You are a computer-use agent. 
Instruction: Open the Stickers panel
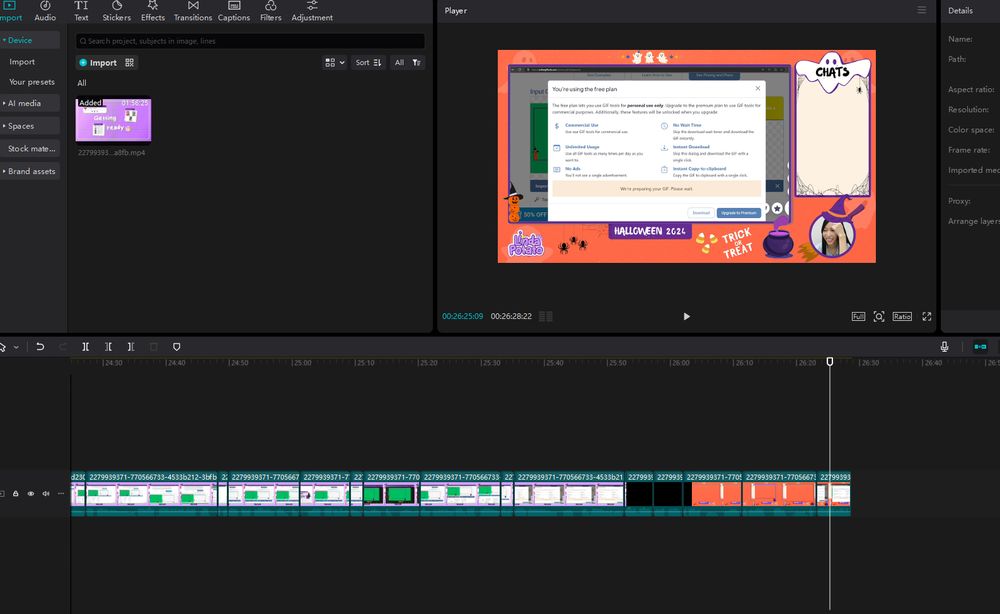point(116,11)
